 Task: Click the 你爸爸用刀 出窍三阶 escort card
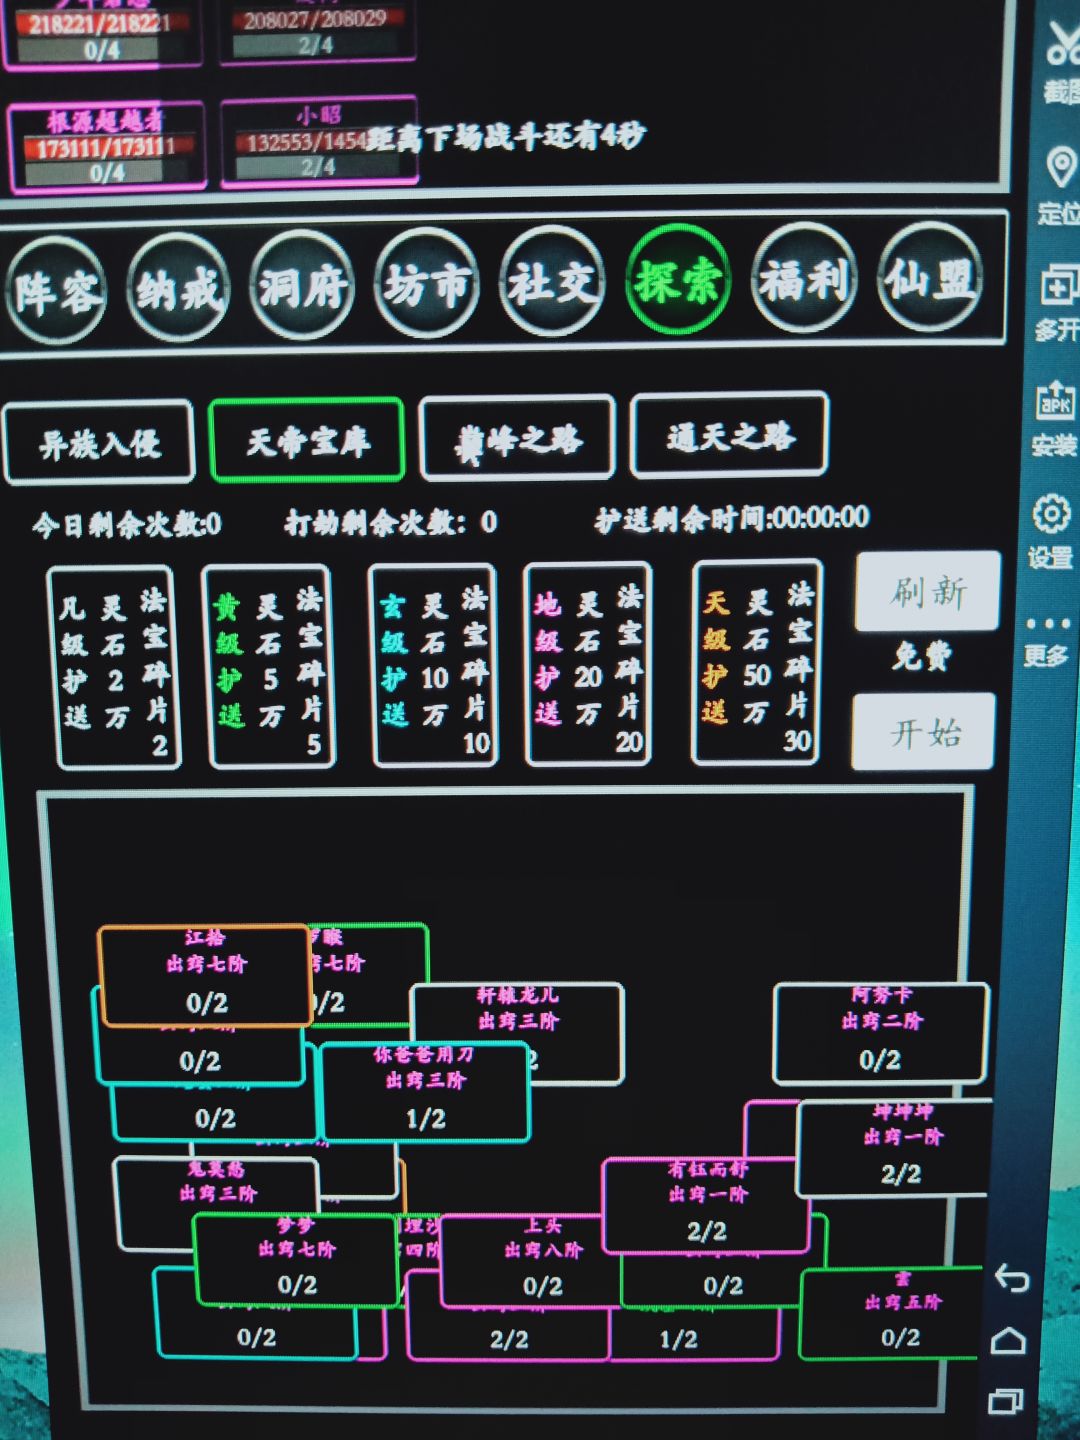425,1092
